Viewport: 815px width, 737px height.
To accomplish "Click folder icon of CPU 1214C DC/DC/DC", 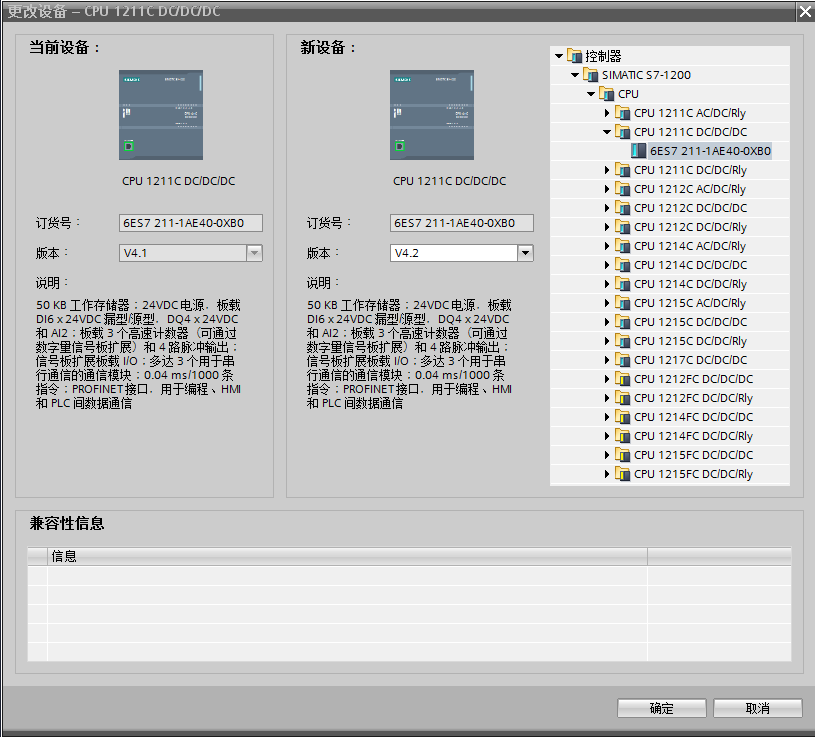I will (623, 265).
